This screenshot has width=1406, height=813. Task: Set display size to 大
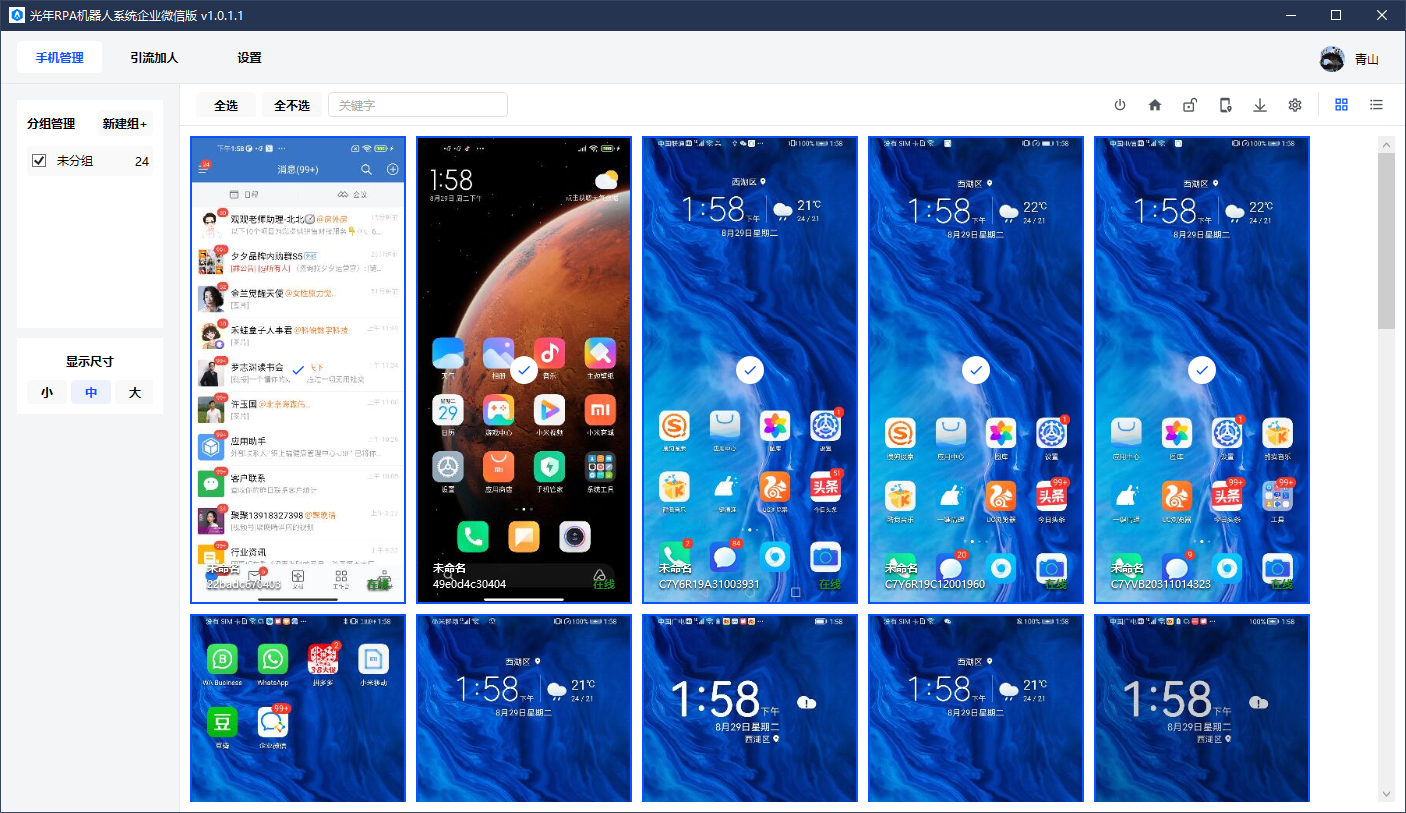(134, 393)
